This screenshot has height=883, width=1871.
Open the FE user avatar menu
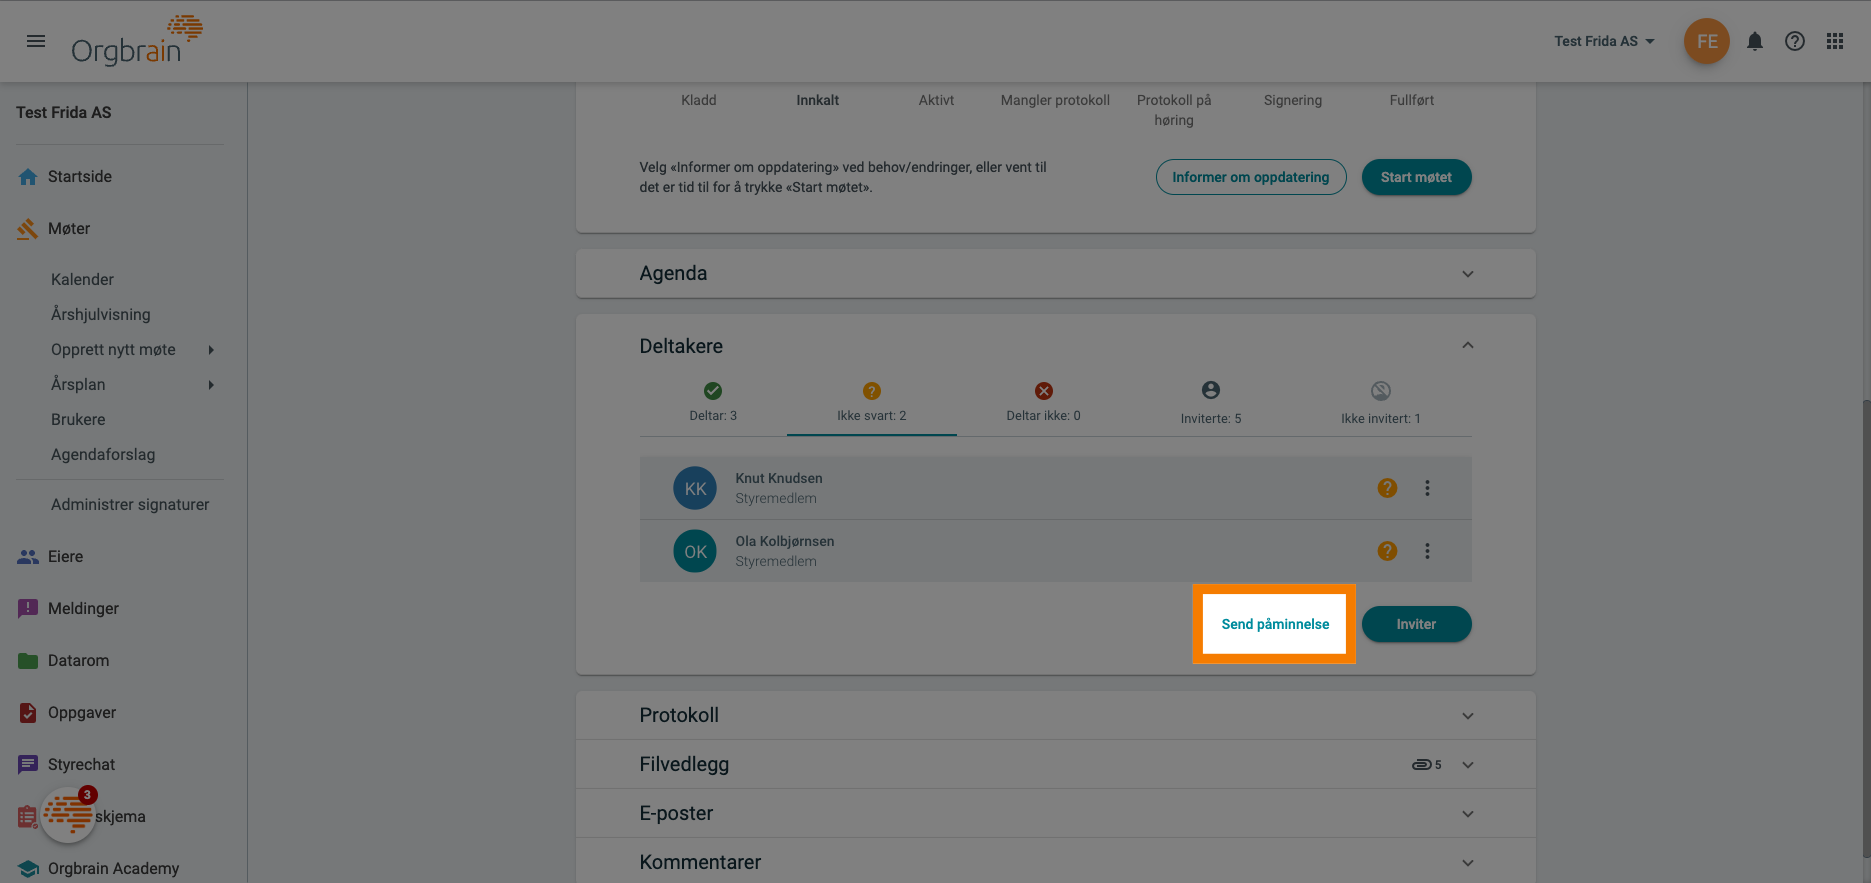(1706, 41)
